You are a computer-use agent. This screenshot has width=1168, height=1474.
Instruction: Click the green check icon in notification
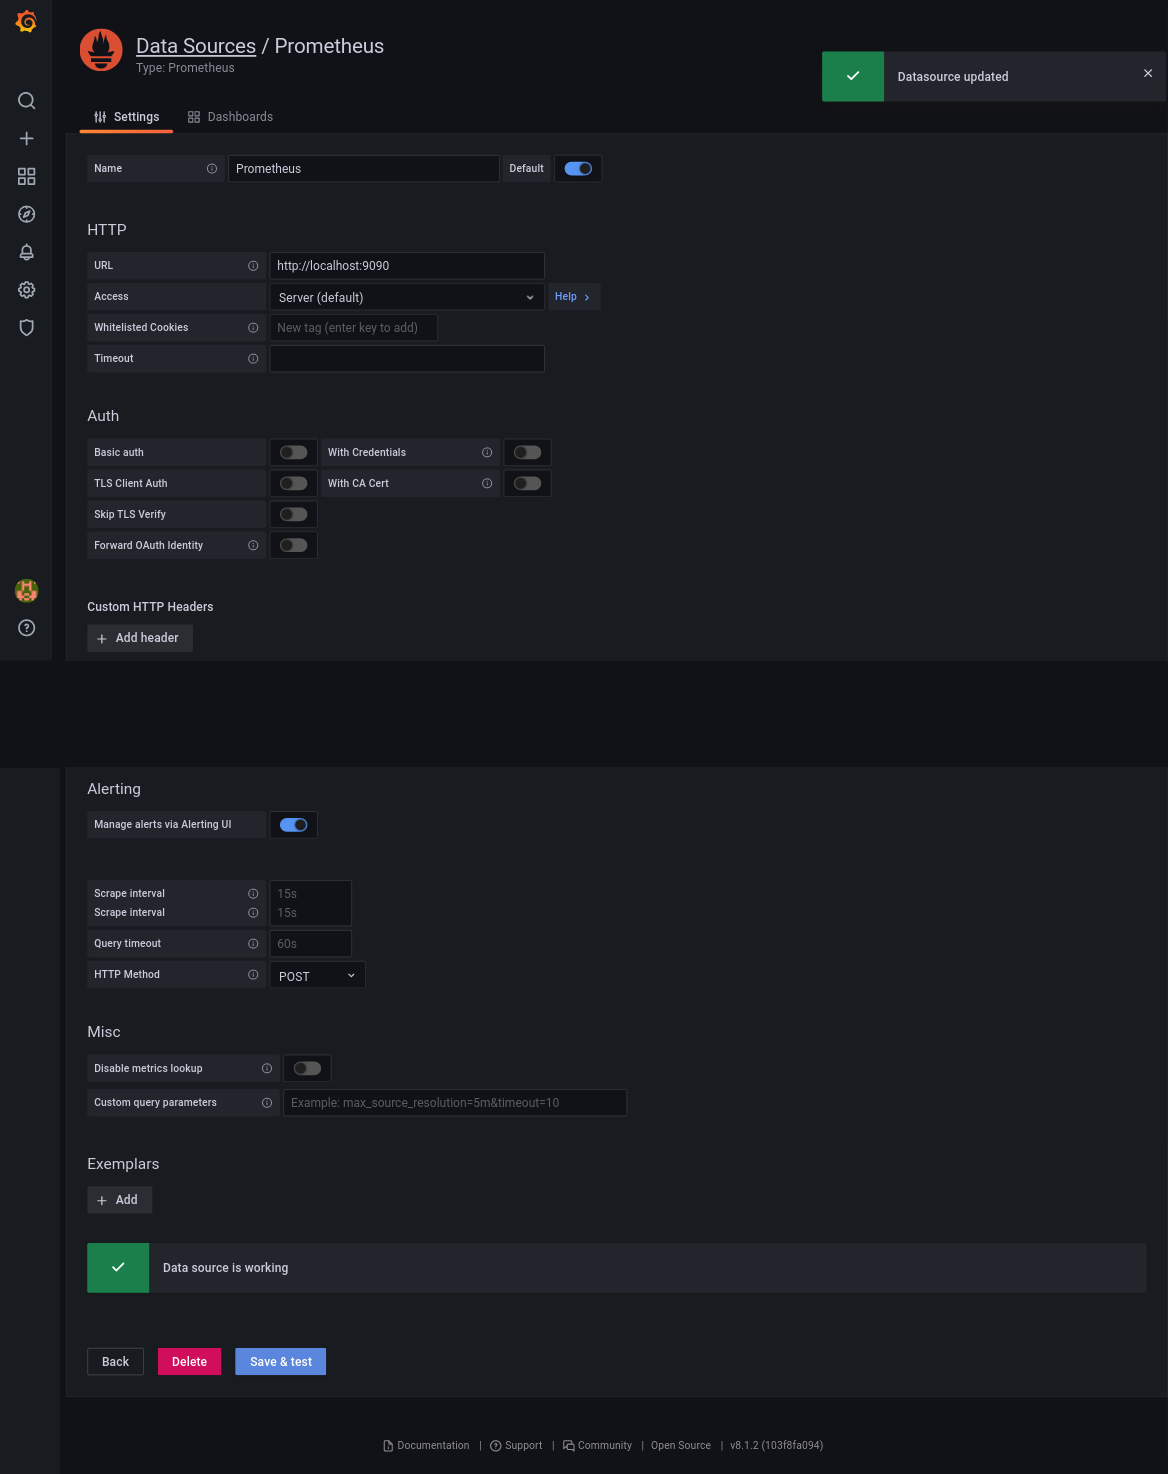[x=853, y=76]
